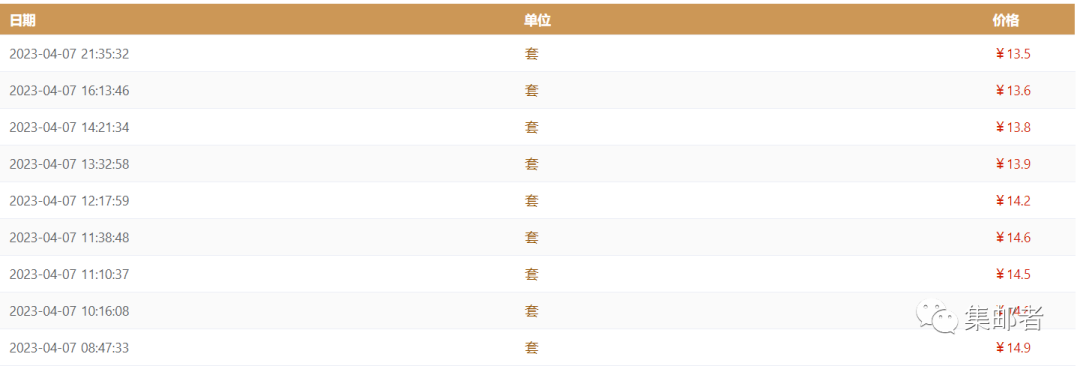Click the ¥13.8 price value

click(x=1012, y=127)
